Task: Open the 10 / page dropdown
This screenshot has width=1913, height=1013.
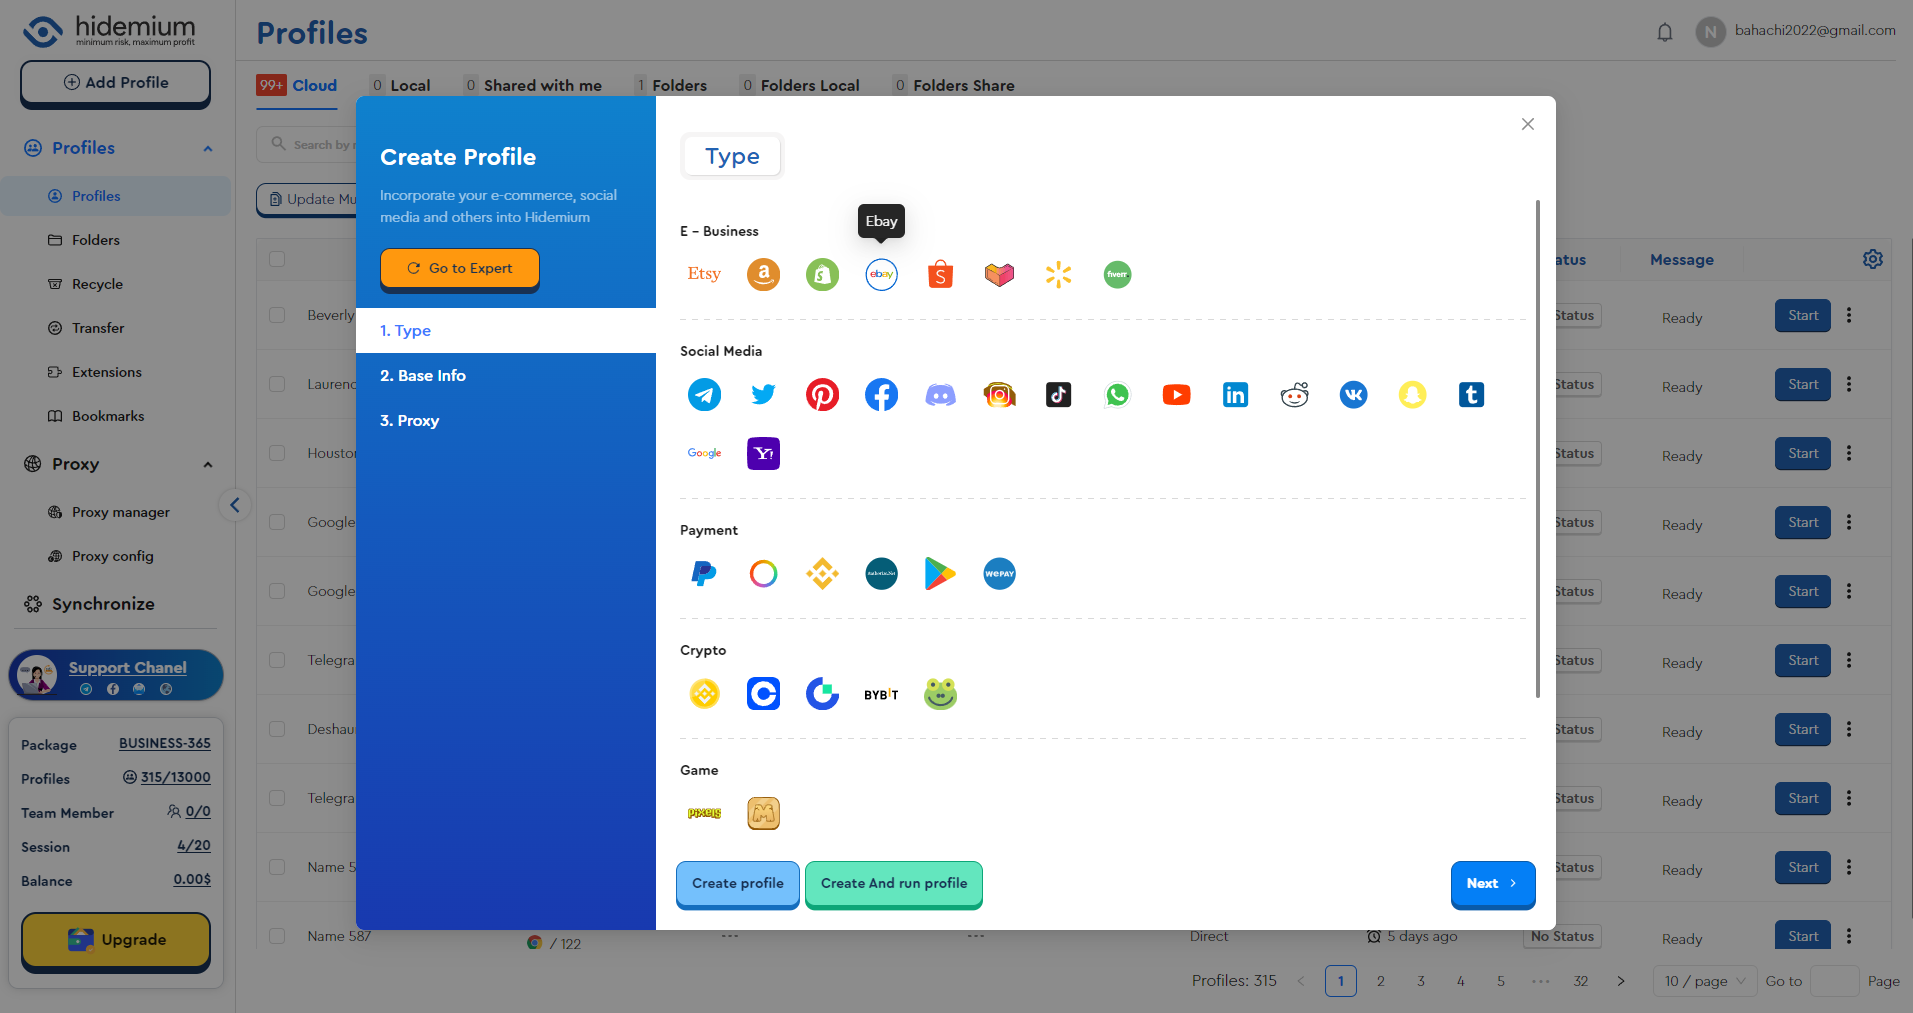Action: pyautogui.click(x=1704, y=981)
